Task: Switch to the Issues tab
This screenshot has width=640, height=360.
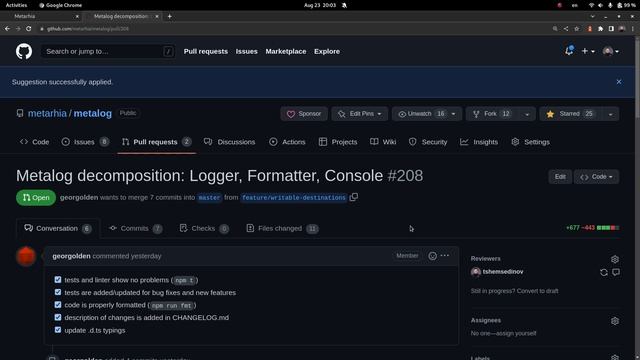Action: (85, 142)
